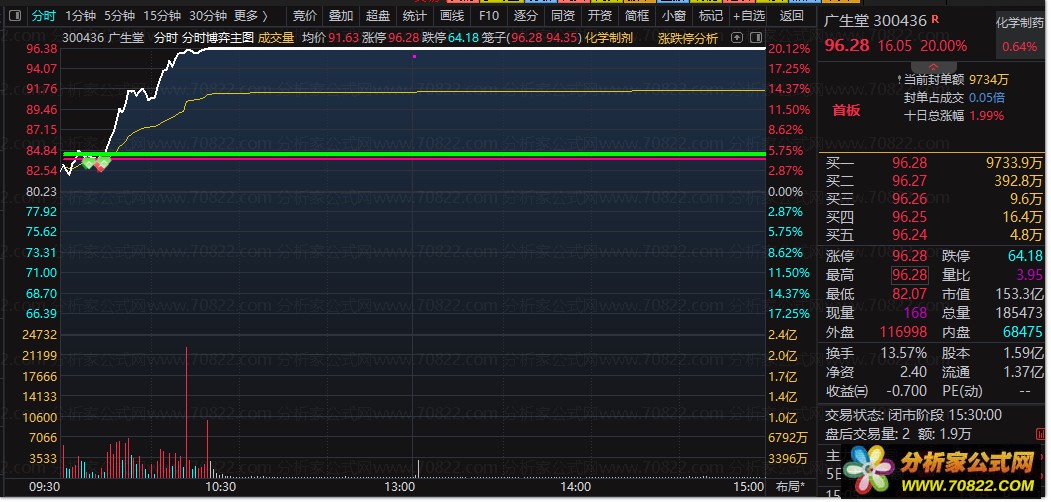Click the magenta dot marker near 13:00

click(x=414, y=57)
